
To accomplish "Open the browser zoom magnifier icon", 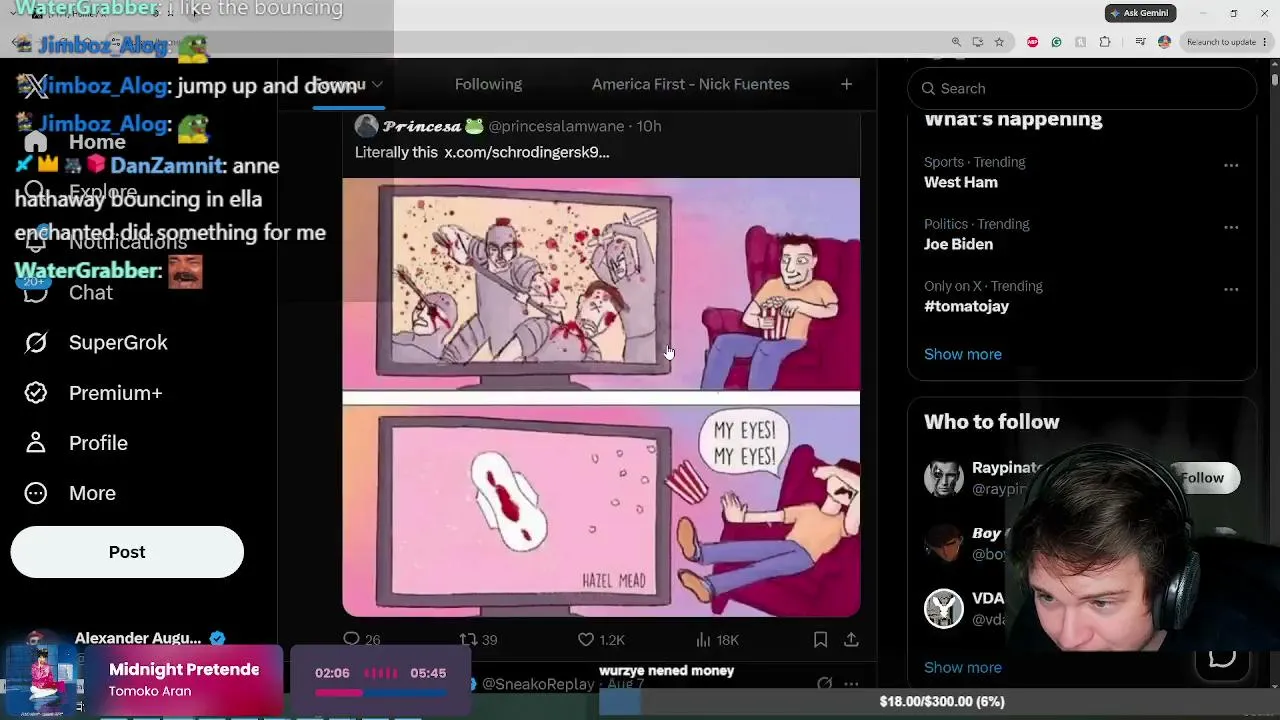I will coord(956,42).
